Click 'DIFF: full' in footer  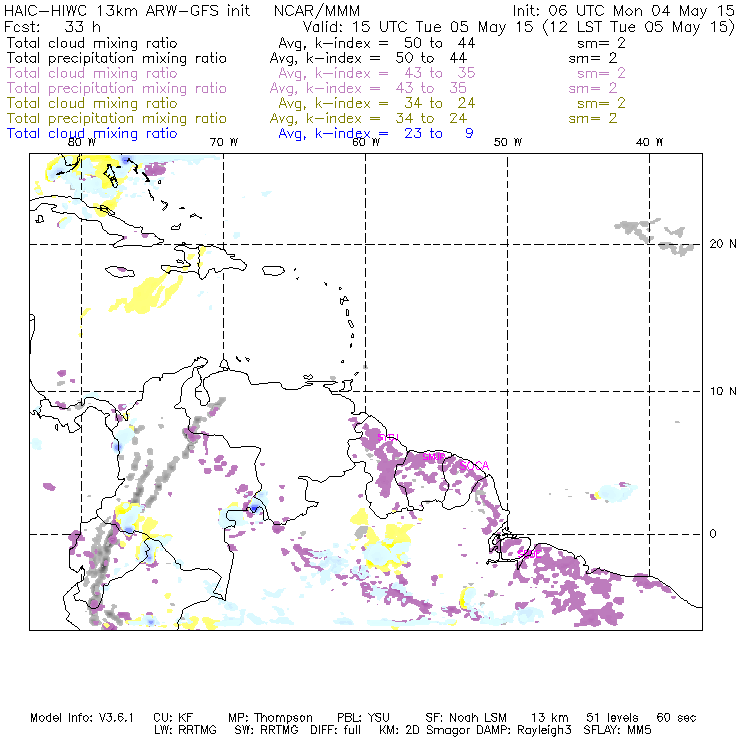[x=336, y=730]
